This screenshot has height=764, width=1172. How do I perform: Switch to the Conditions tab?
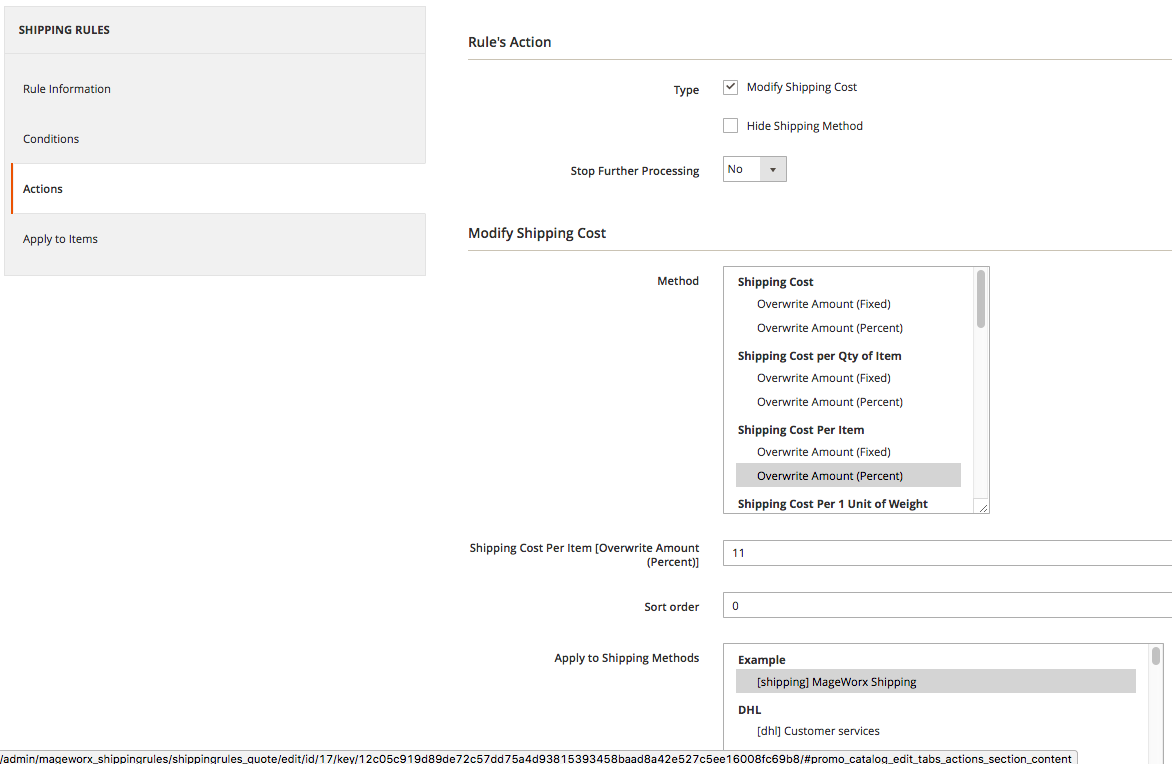(x=51, y=139)
